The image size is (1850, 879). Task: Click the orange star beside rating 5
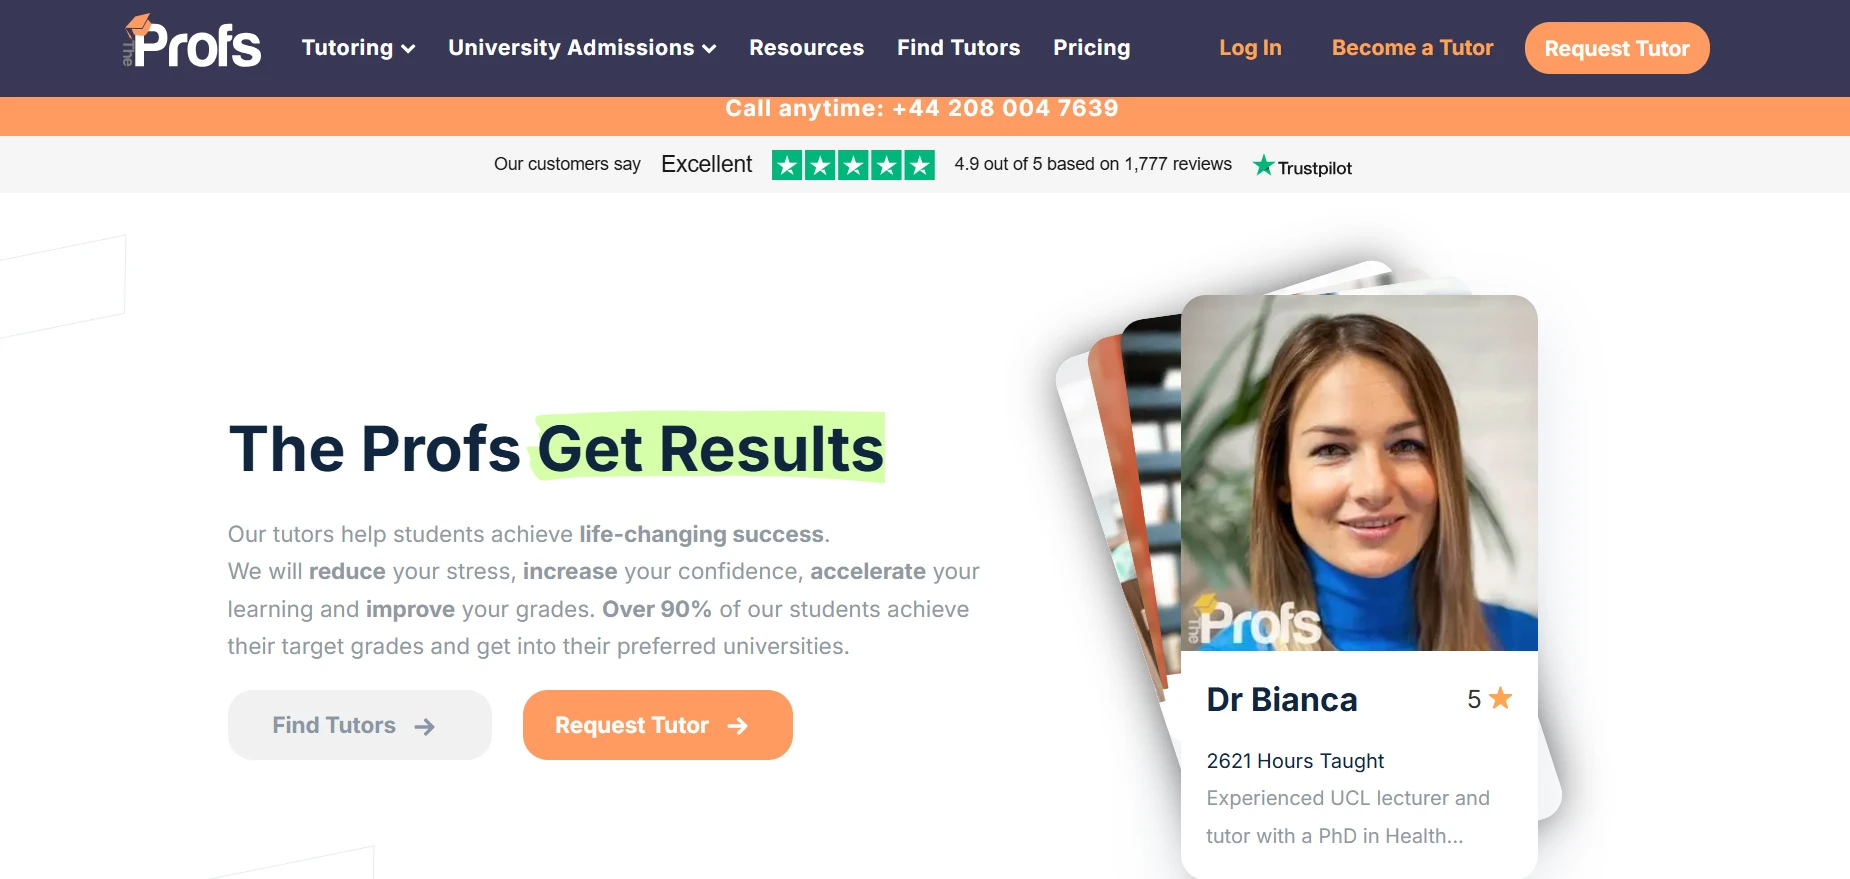point(1500,698)
